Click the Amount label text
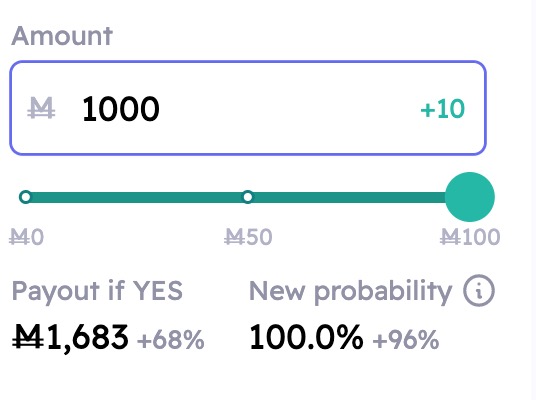The height and width of the screenshot is (400, 536). 62,36
